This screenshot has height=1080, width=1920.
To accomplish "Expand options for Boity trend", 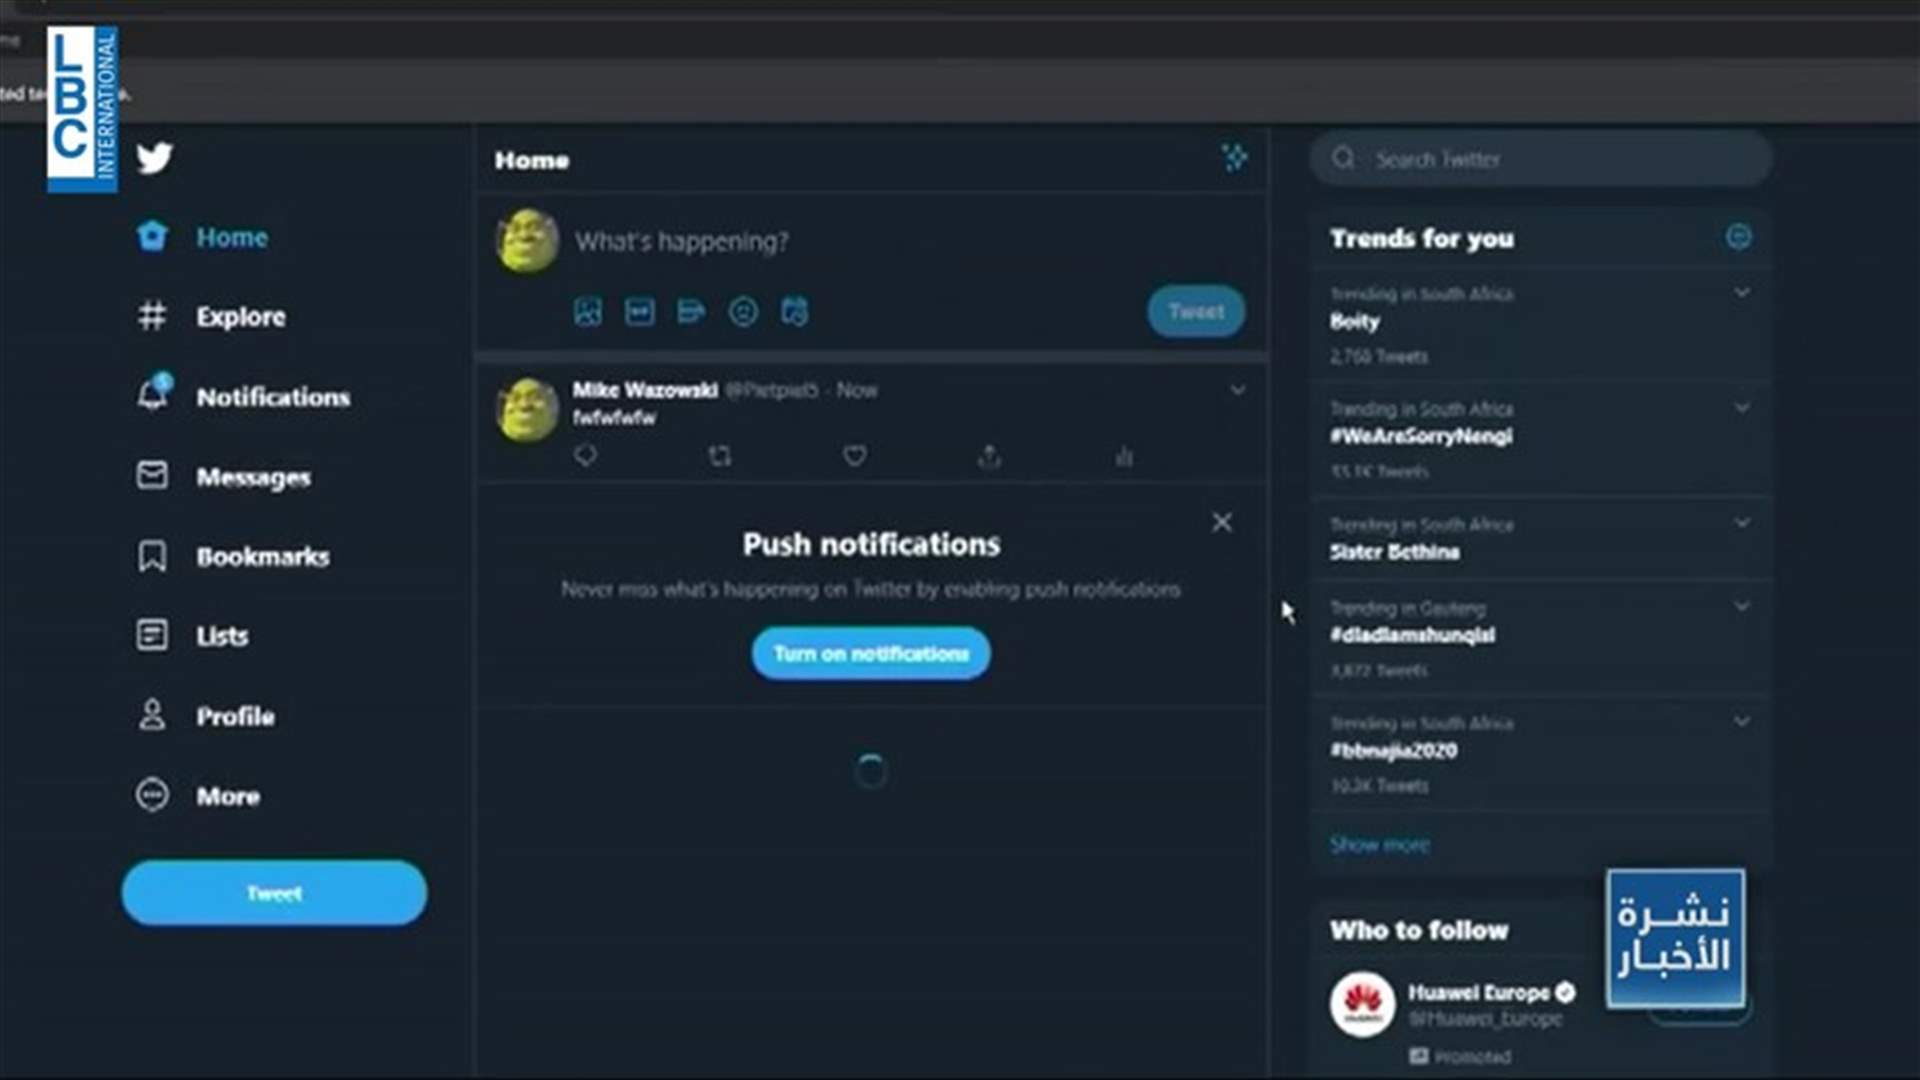I will pos(1742,293).
